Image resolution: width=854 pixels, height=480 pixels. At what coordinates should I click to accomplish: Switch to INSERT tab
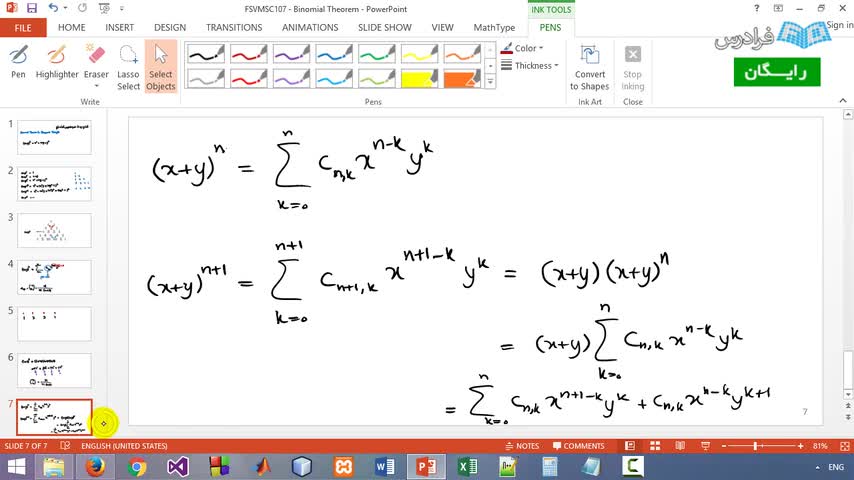coord(119,28)
